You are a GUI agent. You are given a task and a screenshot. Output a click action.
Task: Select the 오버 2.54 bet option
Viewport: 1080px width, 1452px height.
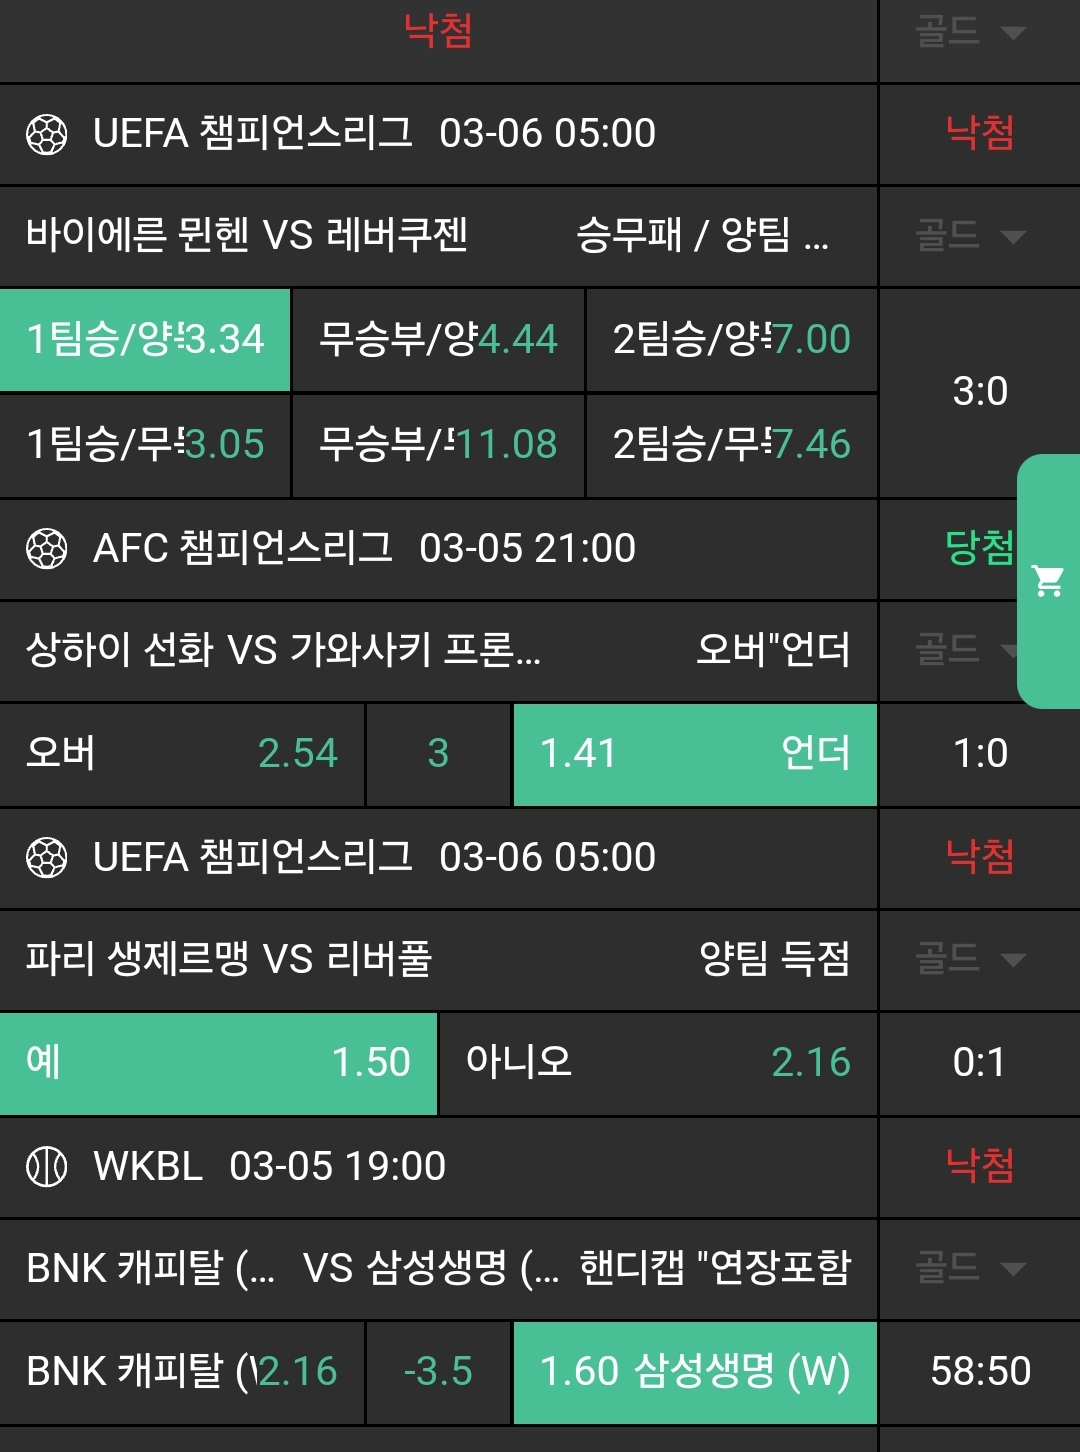(x=182, y=754)
